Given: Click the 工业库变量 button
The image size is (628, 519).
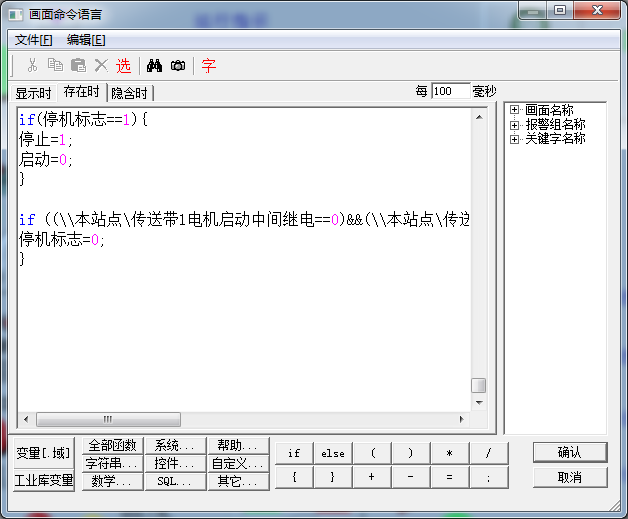Looking at the screenshot, I should click(x=44, y=480).
